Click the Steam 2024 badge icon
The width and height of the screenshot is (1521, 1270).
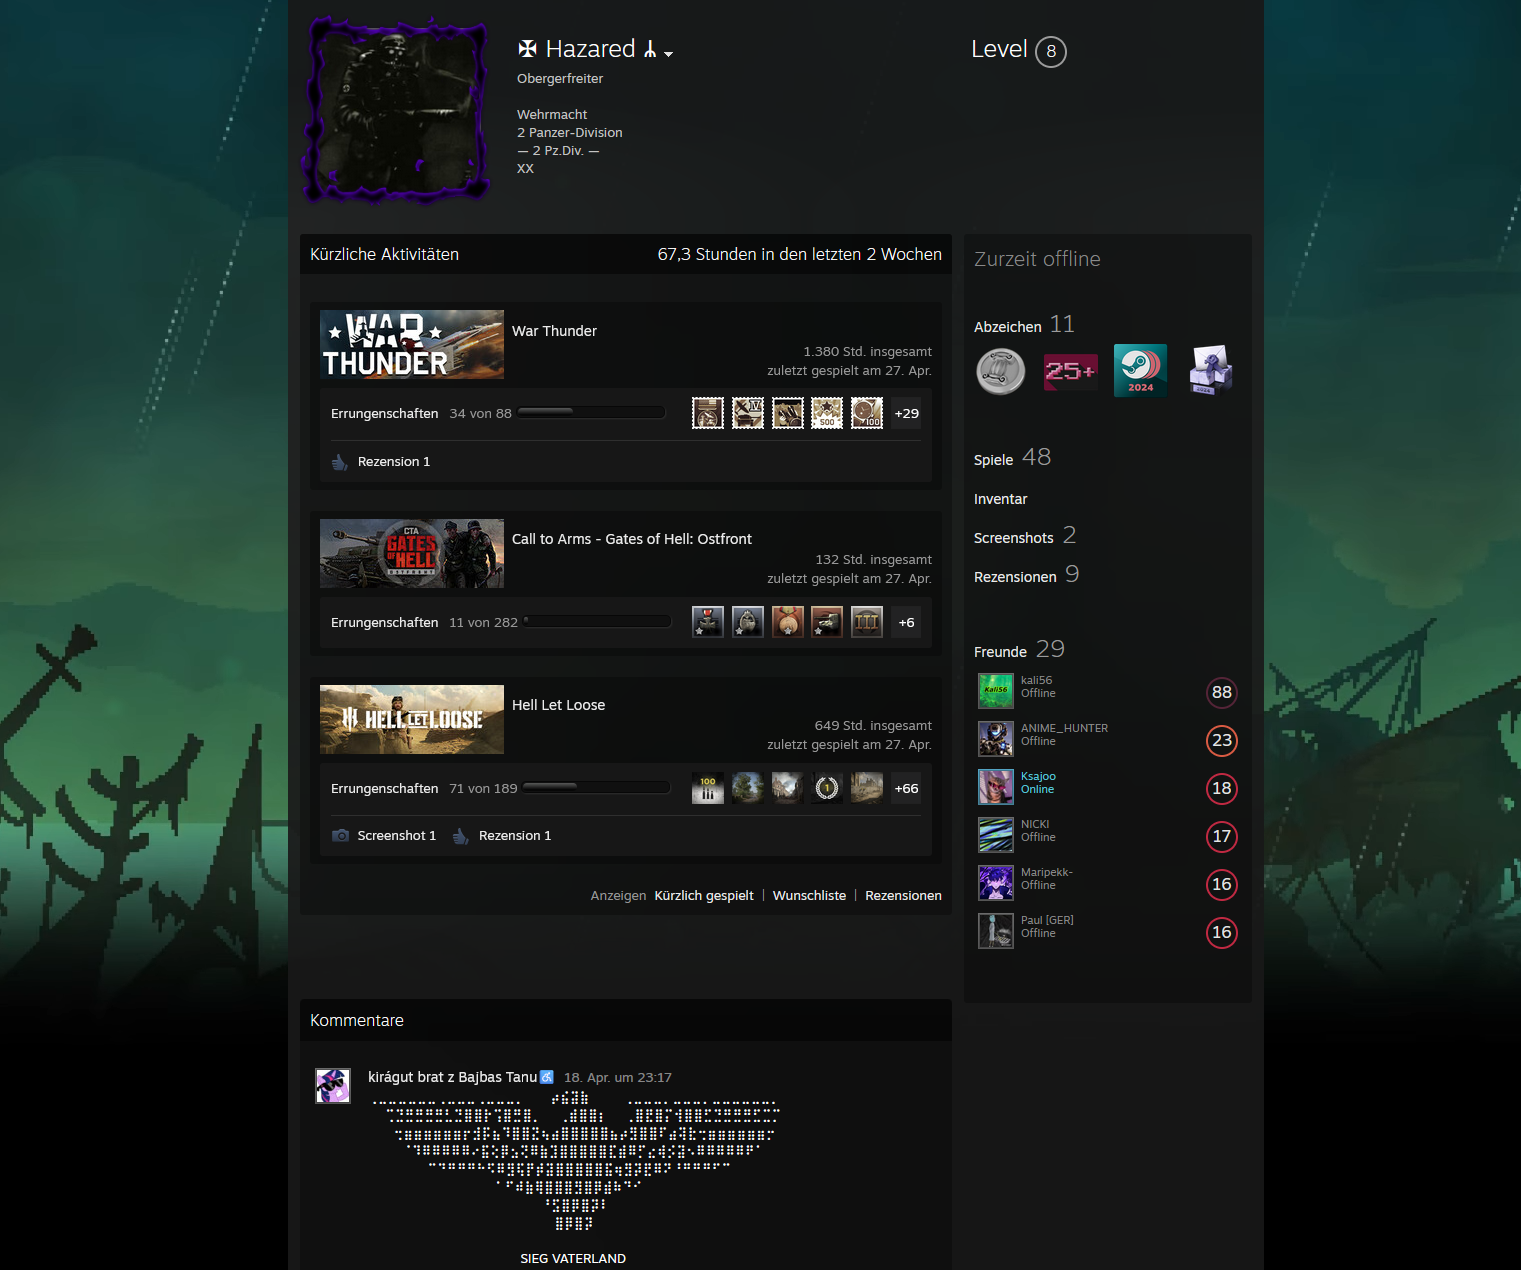point(1140,371)
